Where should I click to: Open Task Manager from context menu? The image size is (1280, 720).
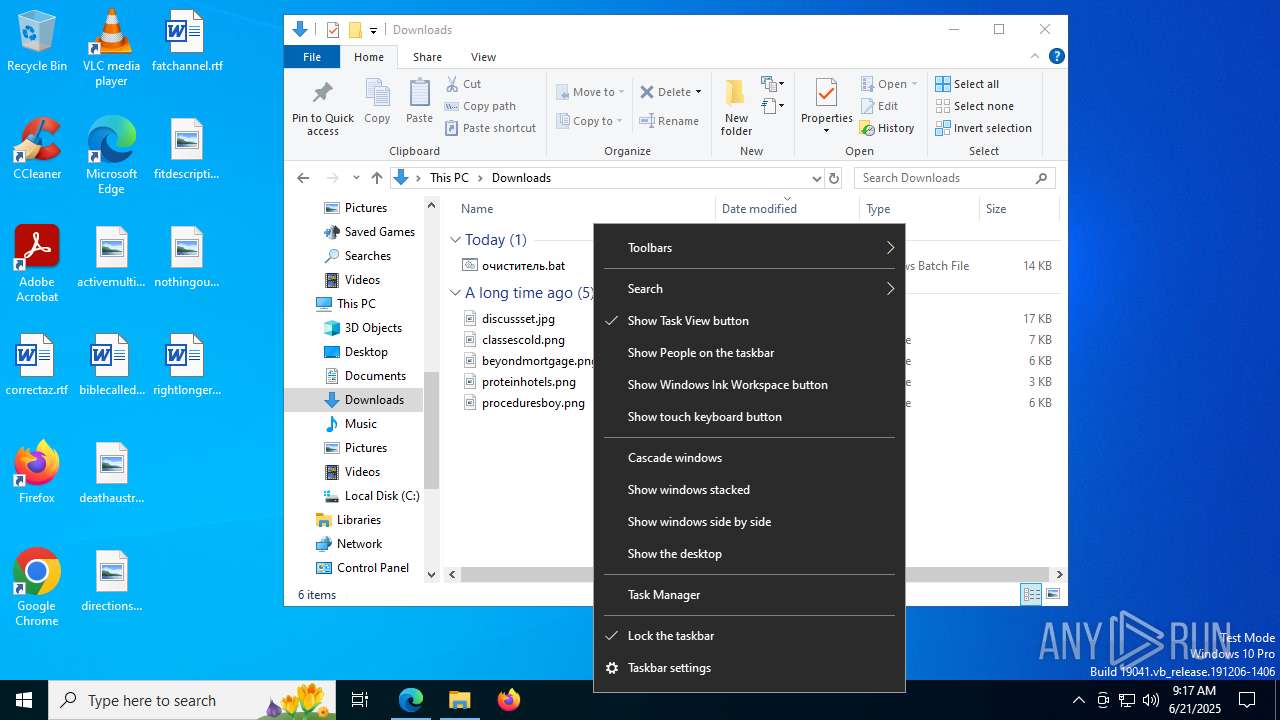click(749, 595)
